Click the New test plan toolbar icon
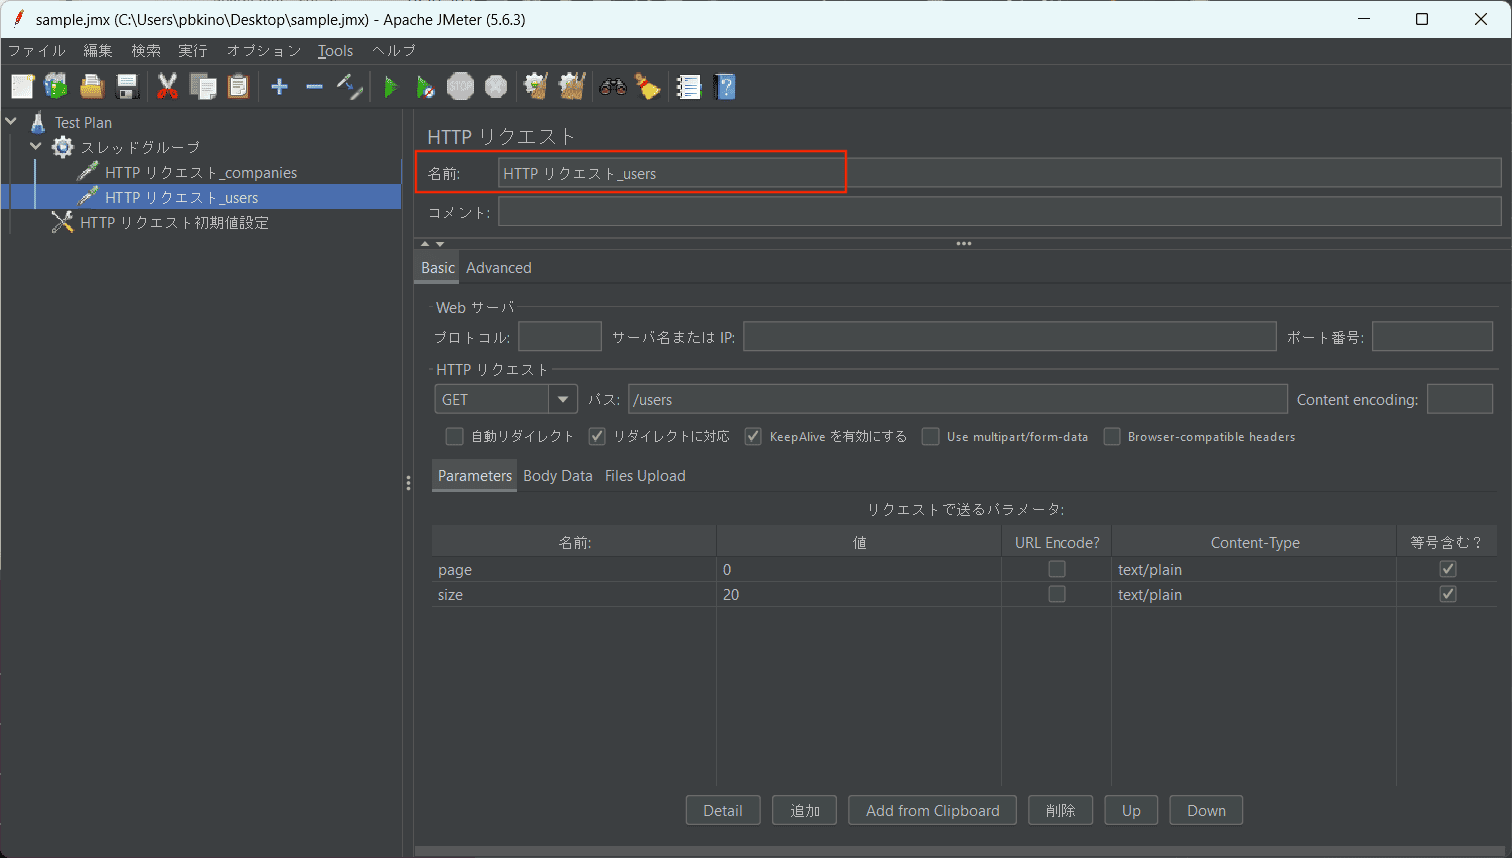 pyautogui.click(x=22, y=87)
